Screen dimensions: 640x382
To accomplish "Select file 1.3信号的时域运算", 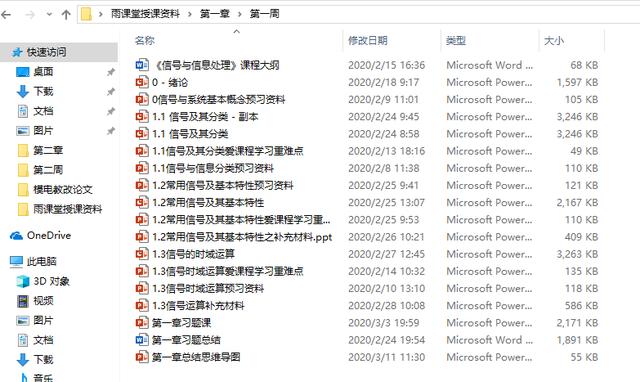I will (193, 254).
